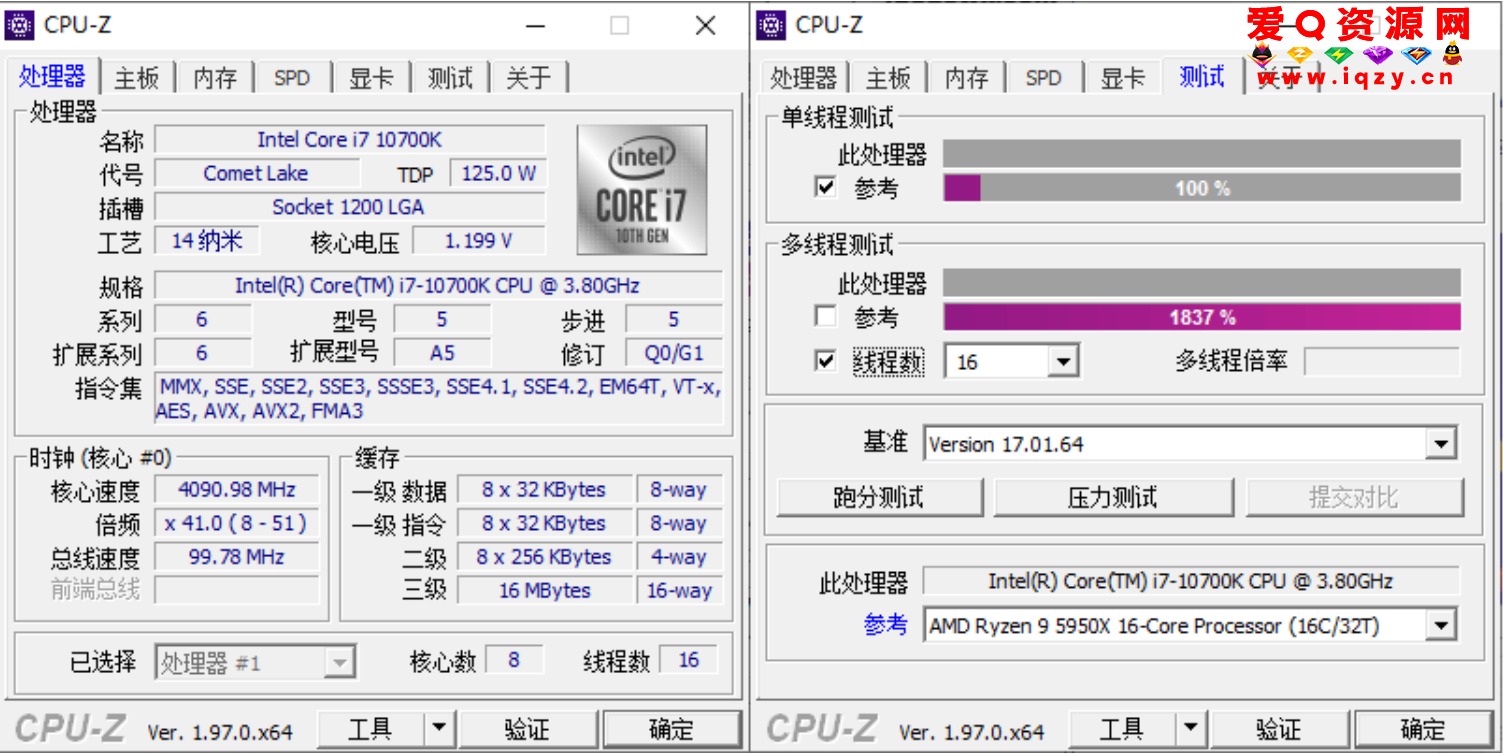Viewport: 1503px width, 754px height.
Task: Open 显卡 tab in left window
Action: tap(371, 78)
